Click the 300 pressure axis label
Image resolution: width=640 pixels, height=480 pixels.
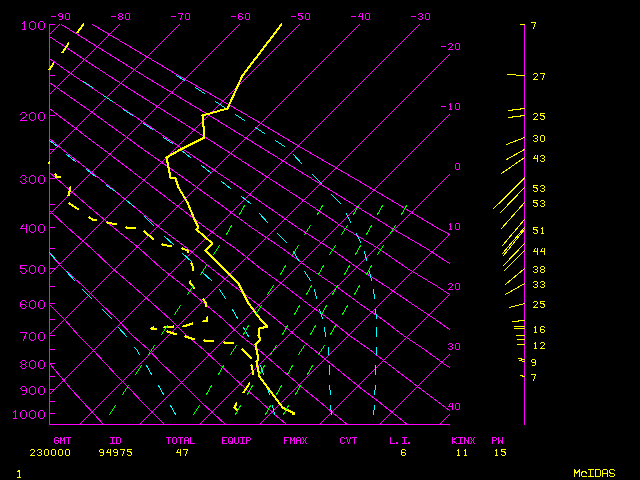[x=33, y=179]
